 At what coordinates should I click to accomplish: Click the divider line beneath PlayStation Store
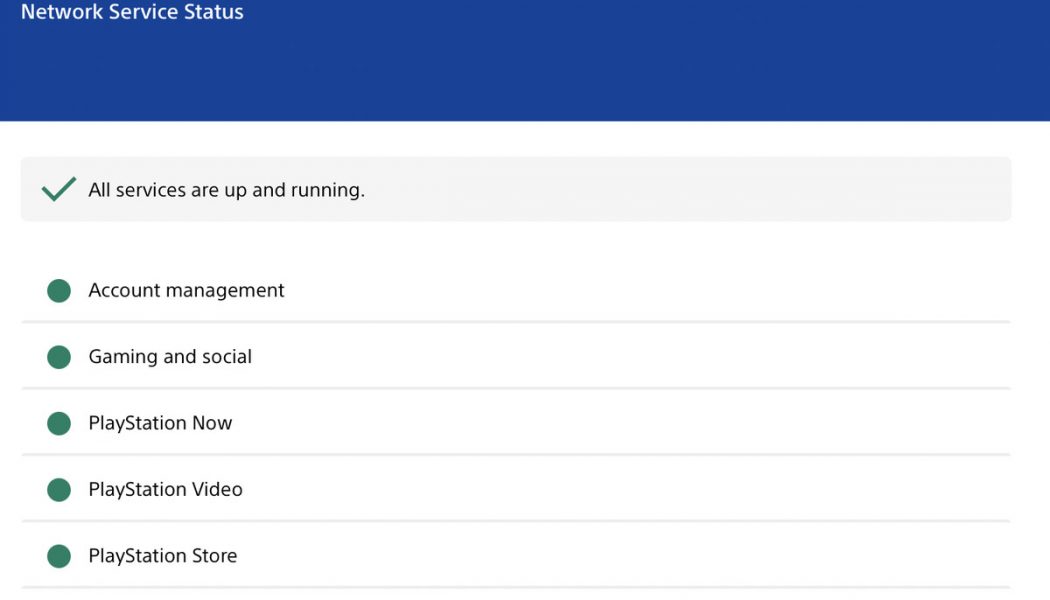[x=515, y=587]
